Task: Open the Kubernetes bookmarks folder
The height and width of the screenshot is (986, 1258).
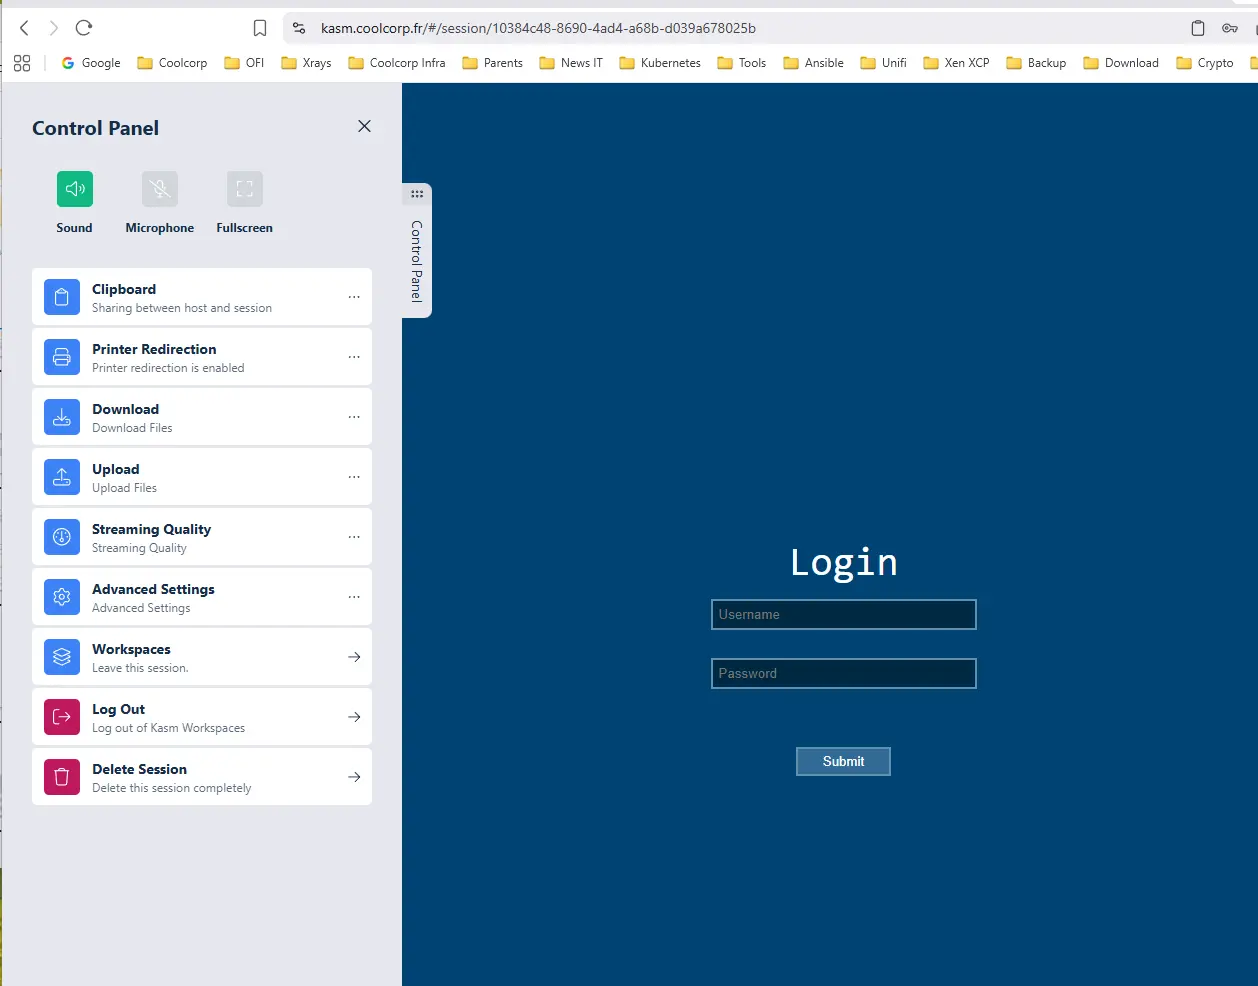Action: [660, 63]
